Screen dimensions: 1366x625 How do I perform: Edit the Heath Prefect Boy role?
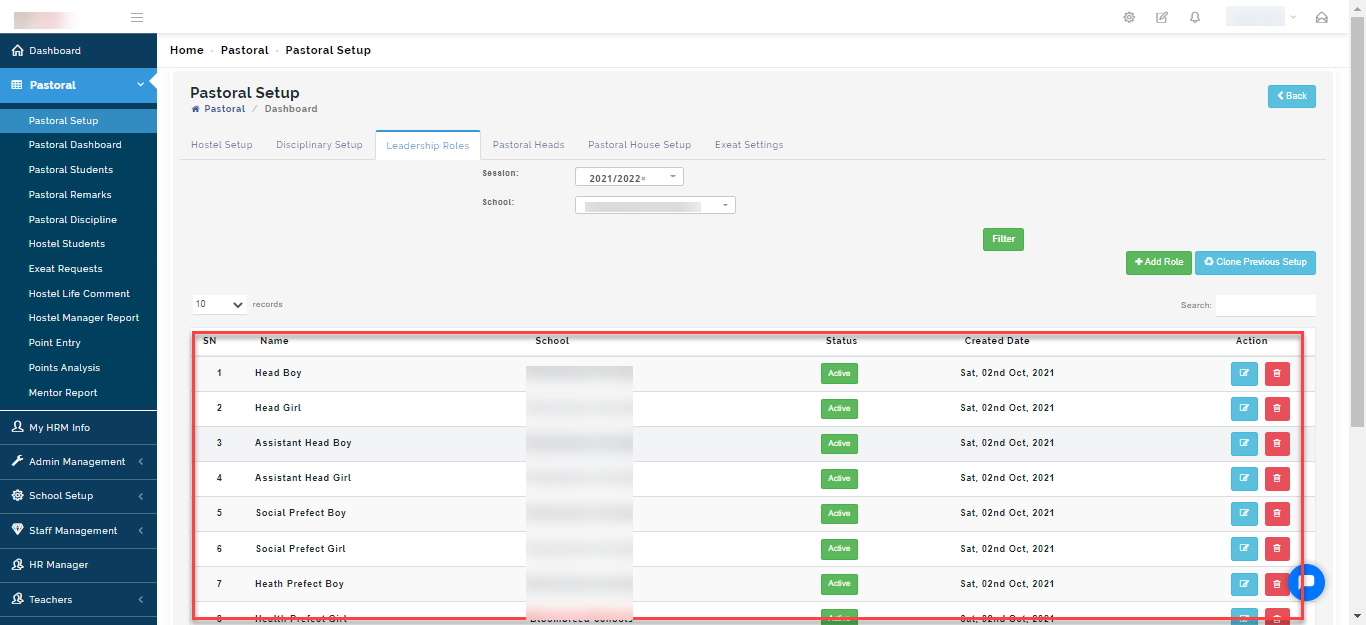click(1244, 584)
